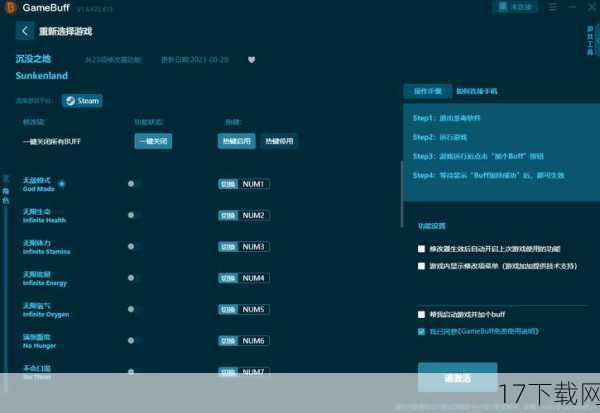This screenshot has height=413, width=600.
Task: Click the back arrow next to 重新选择游戏
Action: pos(24,31)
